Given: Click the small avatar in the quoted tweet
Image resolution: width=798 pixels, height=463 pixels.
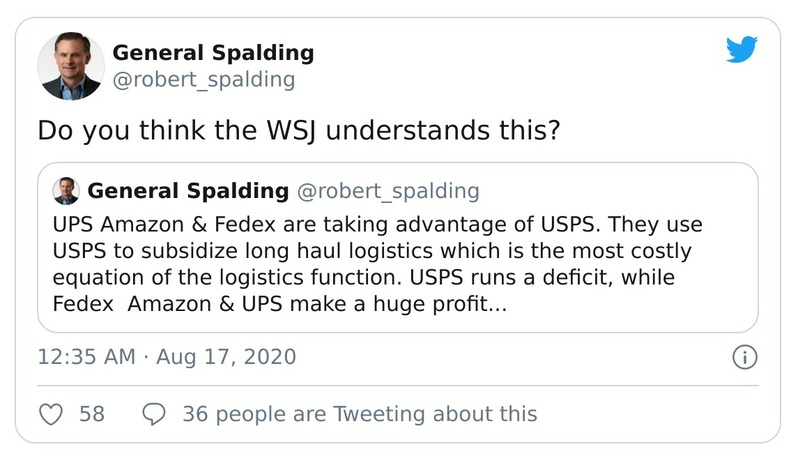Looking at the screenshot, I should (67, 191).
